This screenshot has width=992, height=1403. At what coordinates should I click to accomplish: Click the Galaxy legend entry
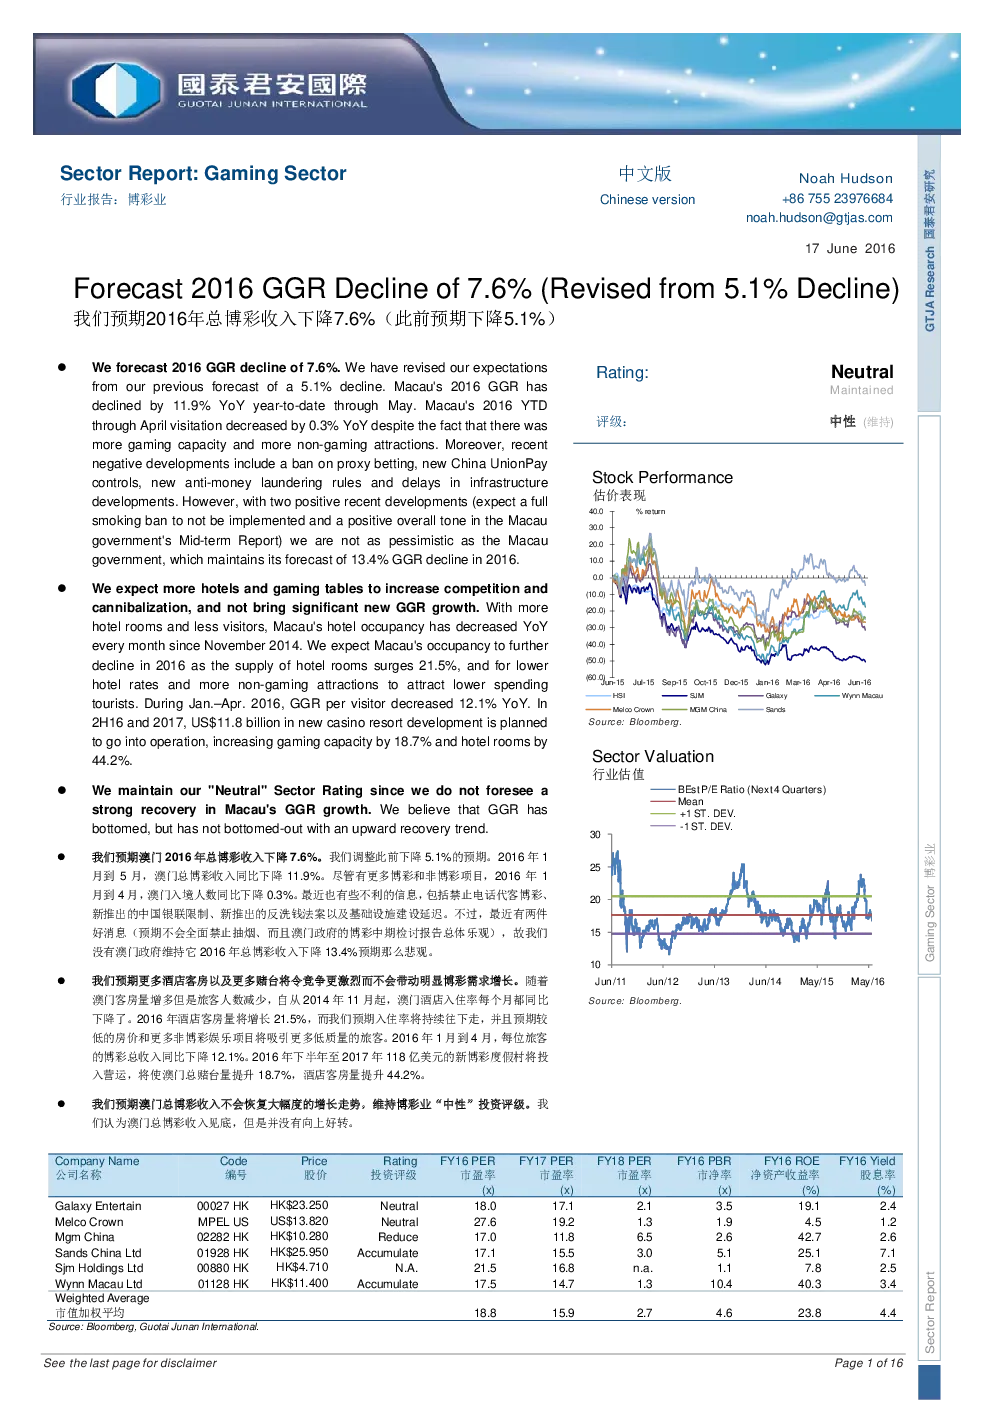(764, 695)
